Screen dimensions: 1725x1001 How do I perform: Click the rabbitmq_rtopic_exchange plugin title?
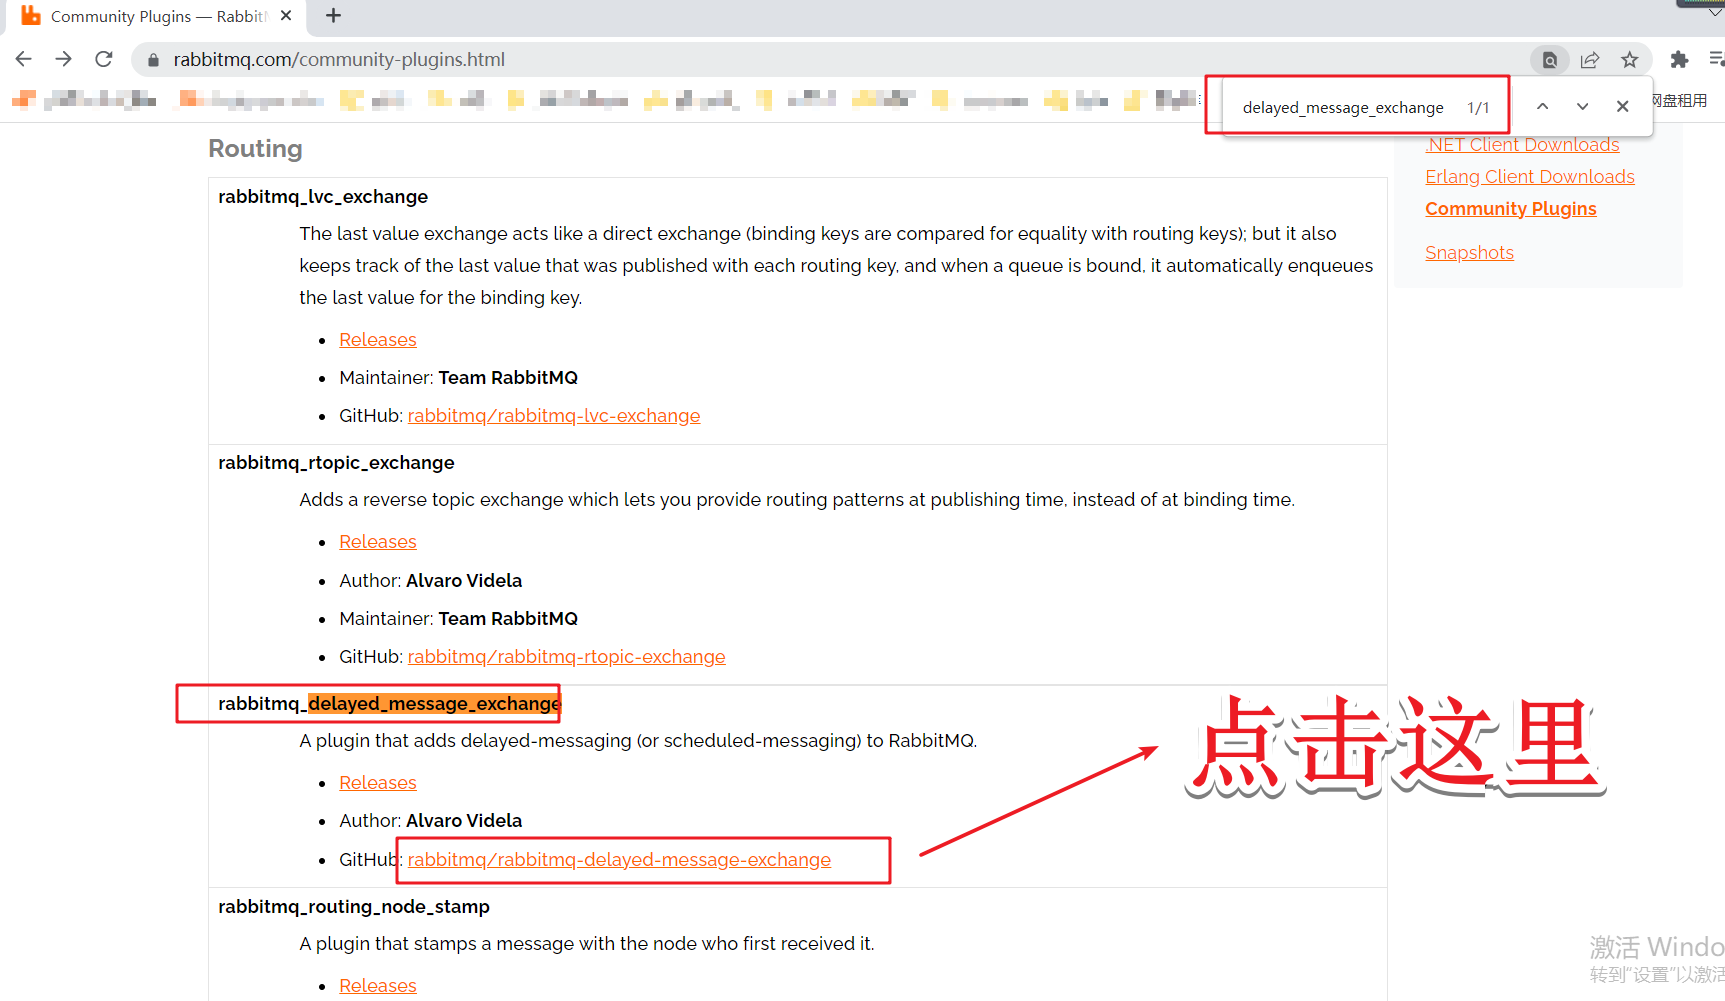click(336, 463)
